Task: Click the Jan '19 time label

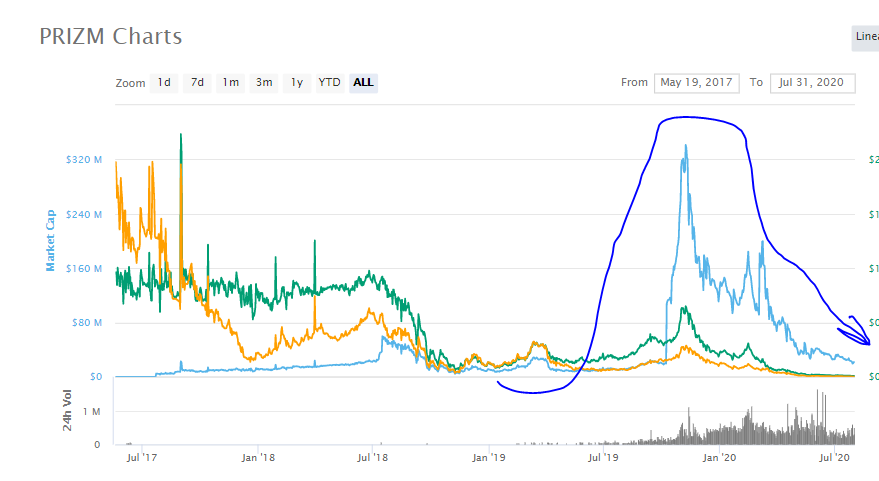Action: click(489, 457)
